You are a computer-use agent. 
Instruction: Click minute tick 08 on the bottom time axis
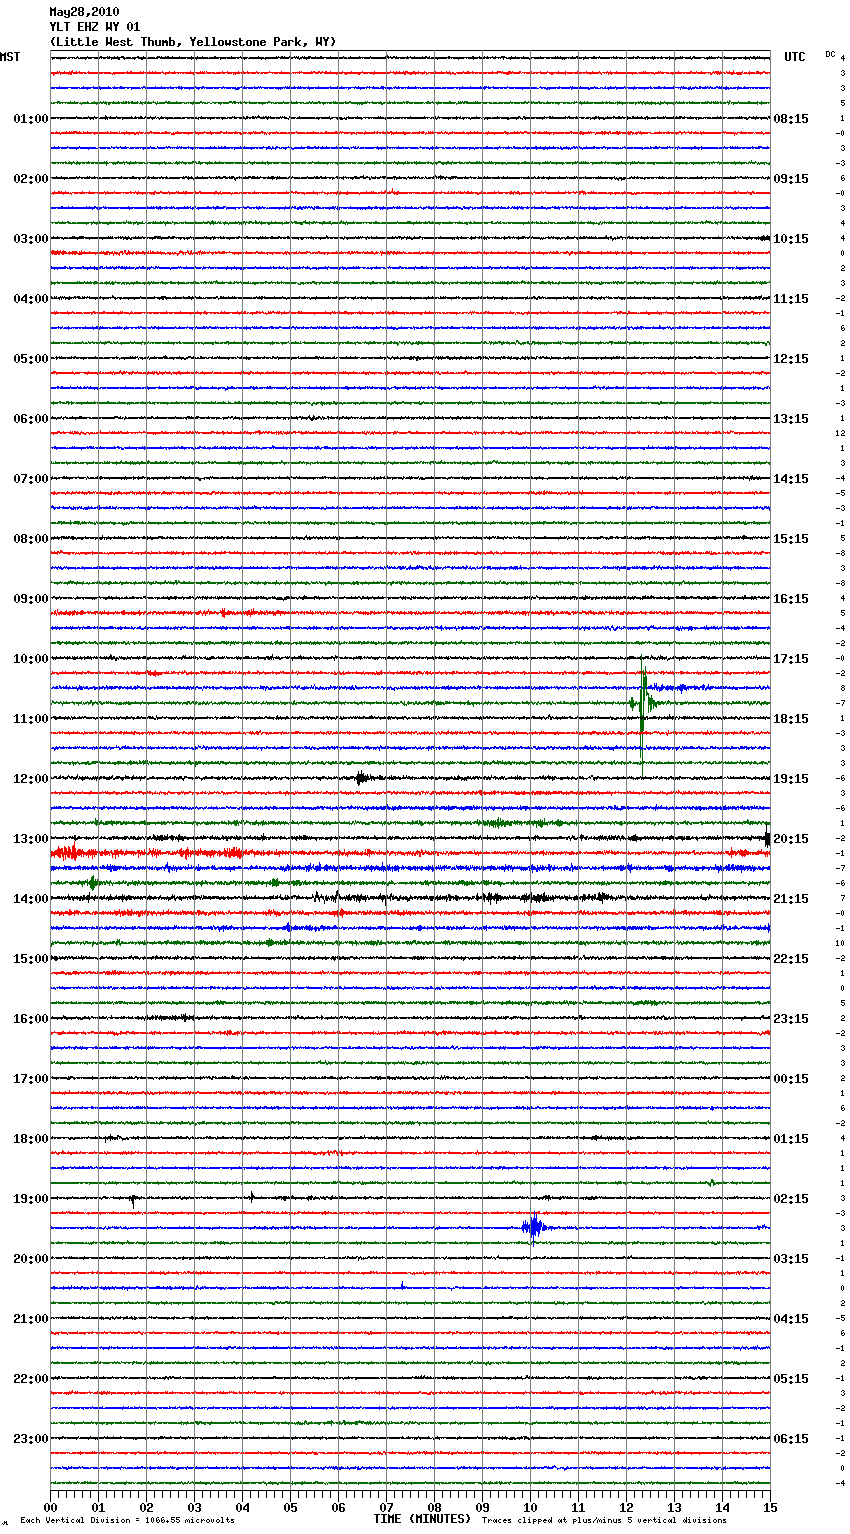(434, 1507)
